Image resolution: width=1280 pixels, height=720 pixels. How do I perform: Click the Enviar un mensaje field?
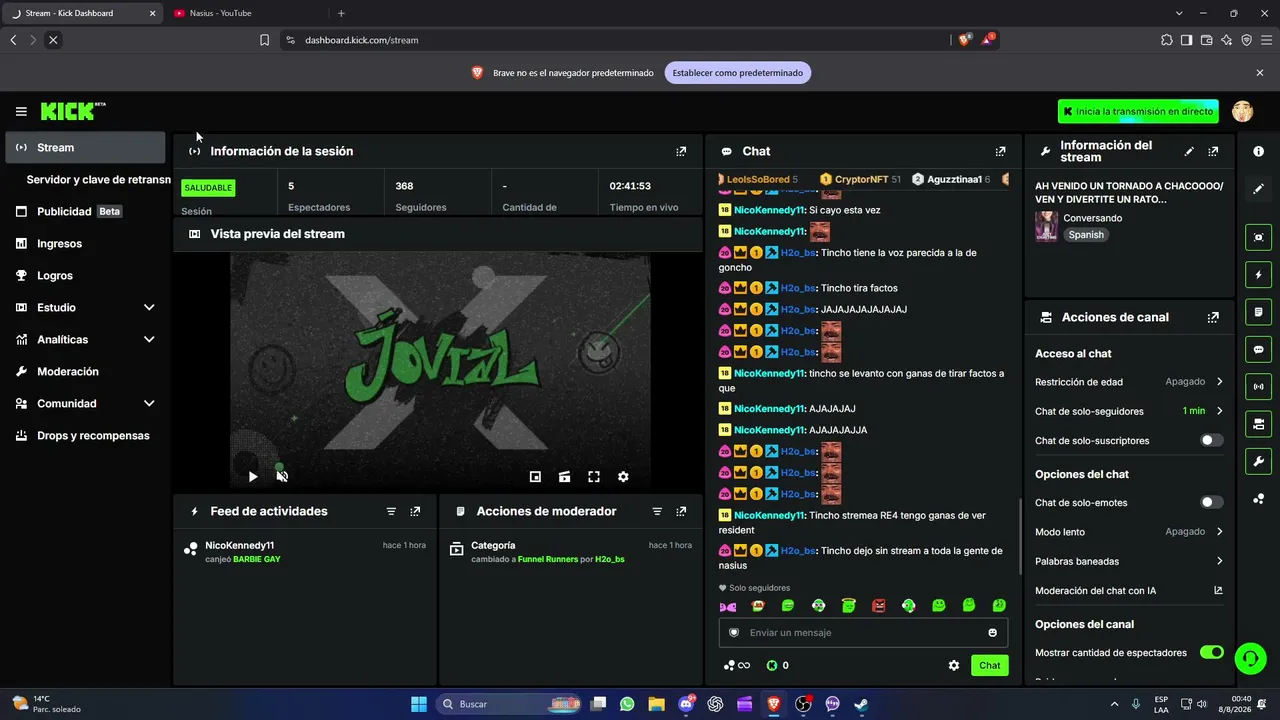tap(863, 632)
